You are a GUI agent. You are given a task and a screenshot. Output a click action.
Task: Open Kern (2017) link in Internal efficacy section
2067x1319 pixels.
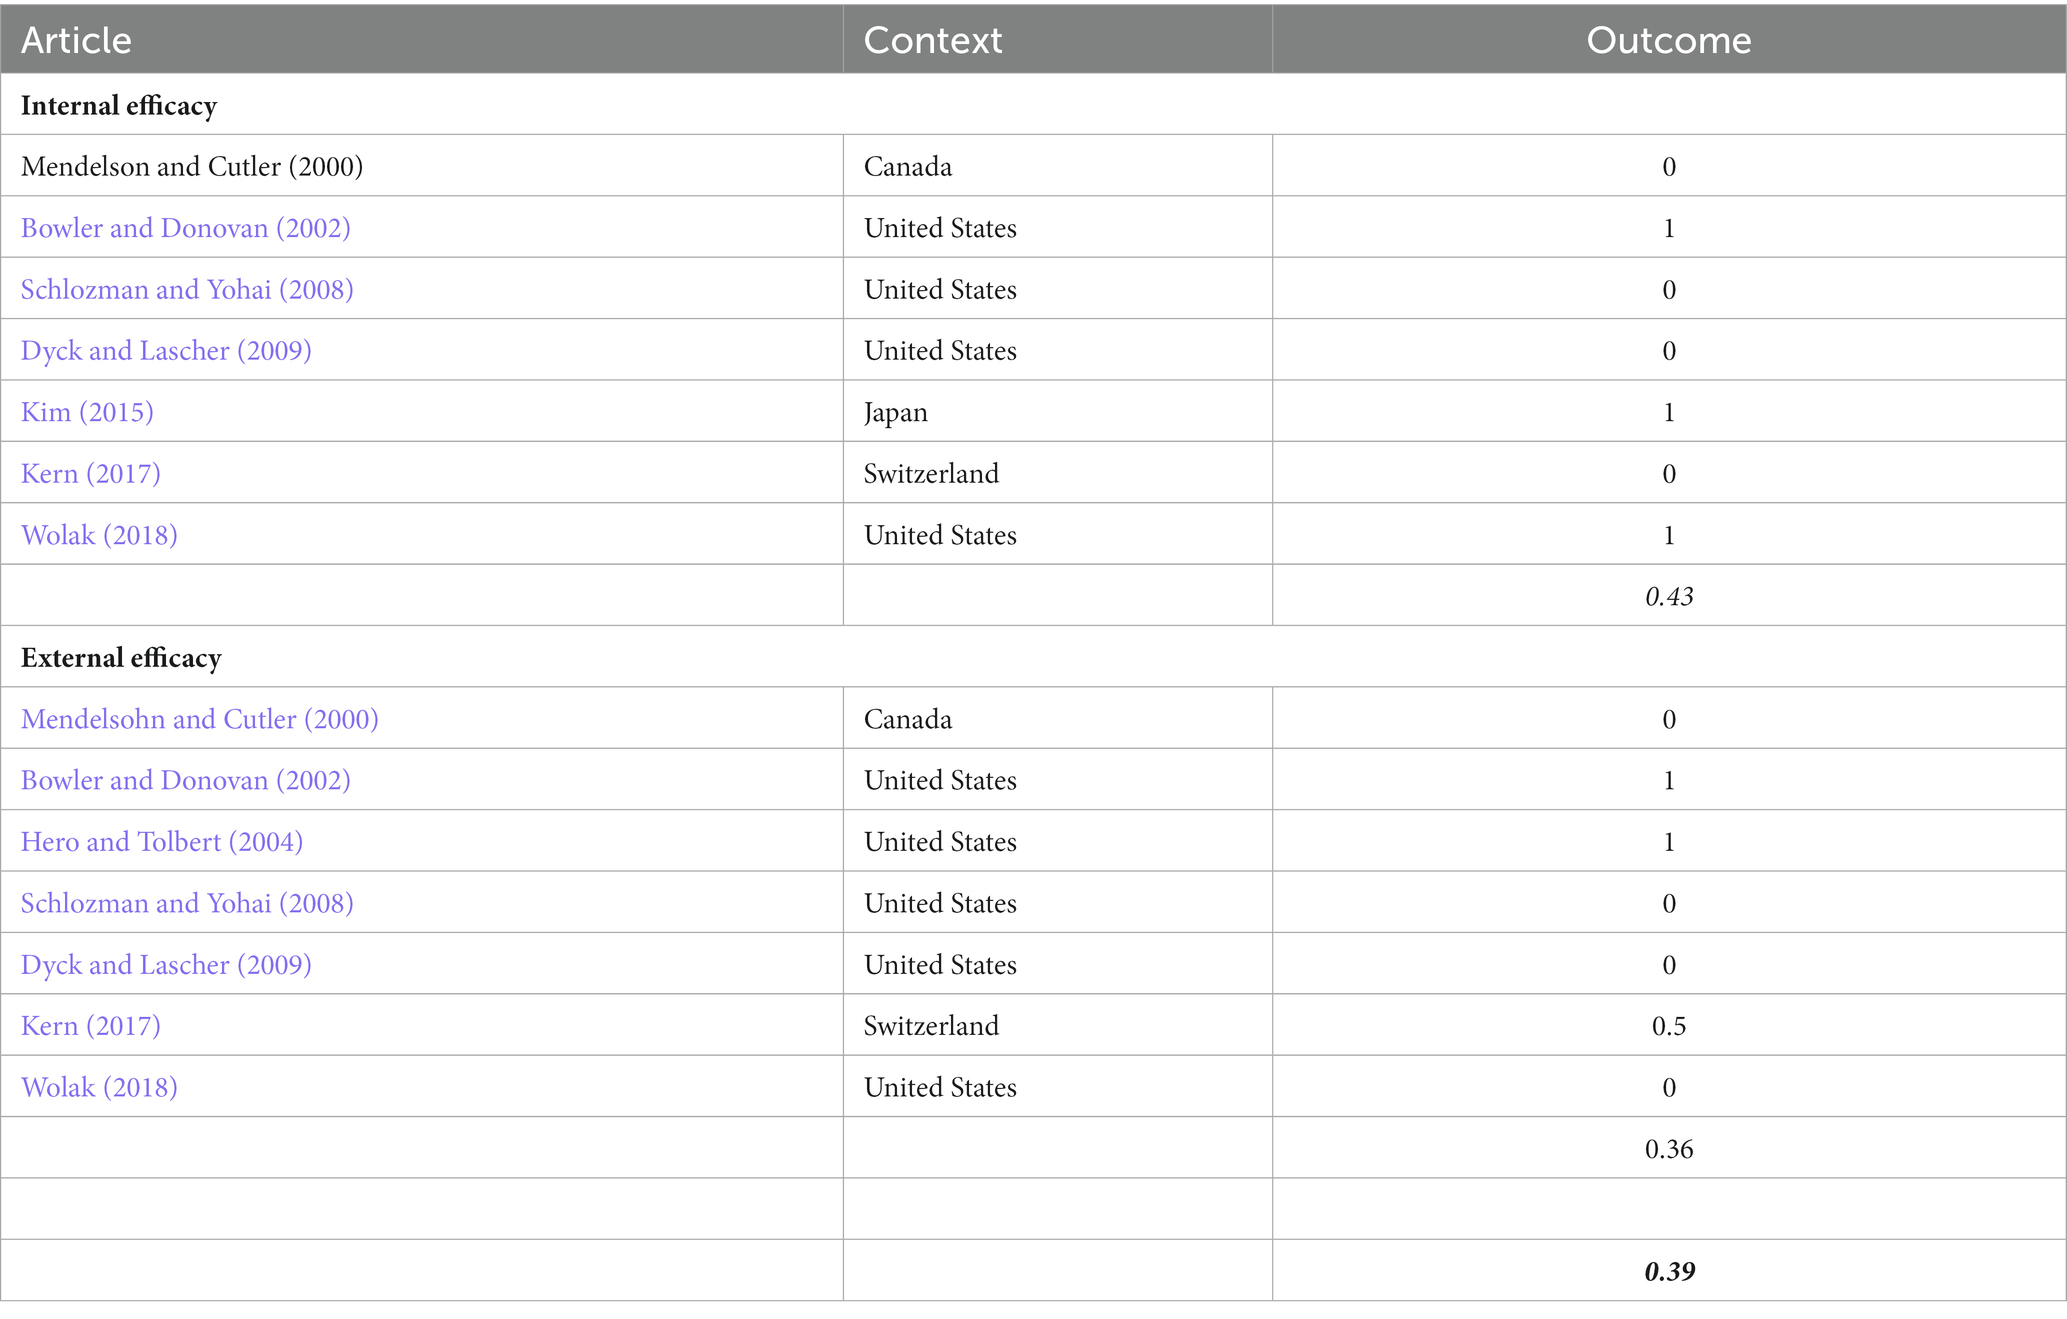coord(91,473)
